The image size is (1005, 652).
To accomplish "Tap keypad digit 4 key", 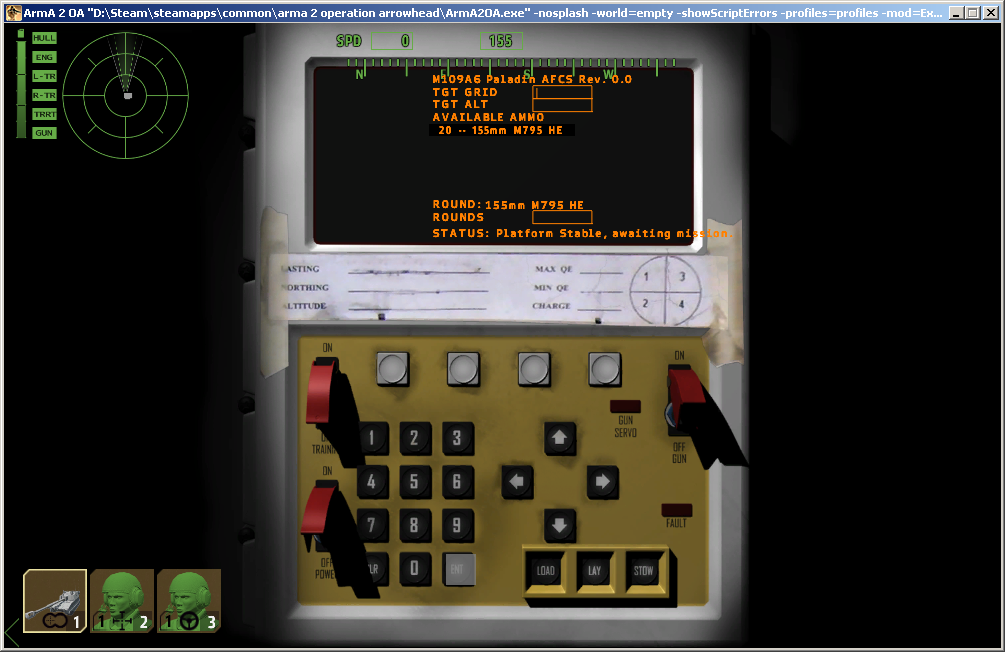I will 372,482.
